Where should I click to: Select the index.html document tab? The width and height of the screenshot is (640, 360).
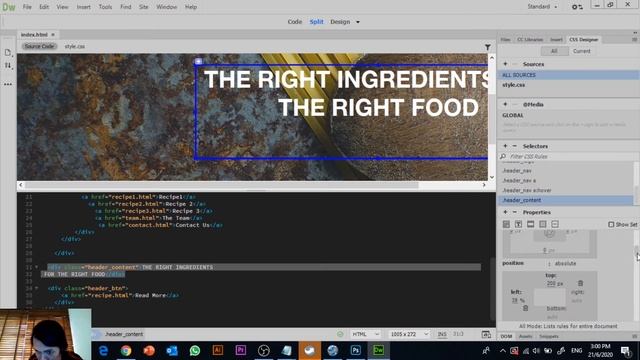(x=34, y=35)
